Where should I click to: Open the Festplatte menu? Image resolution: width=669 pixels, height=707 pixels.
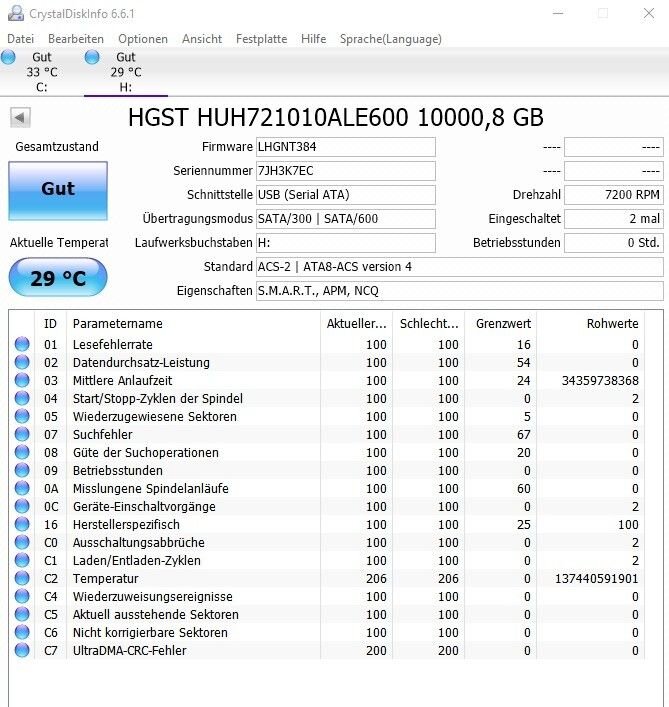click(x=261, y=39)
